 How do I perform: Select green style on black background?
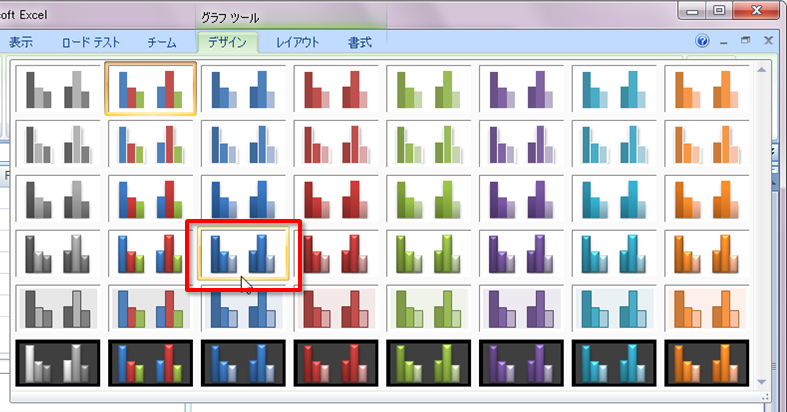point(429,363)
